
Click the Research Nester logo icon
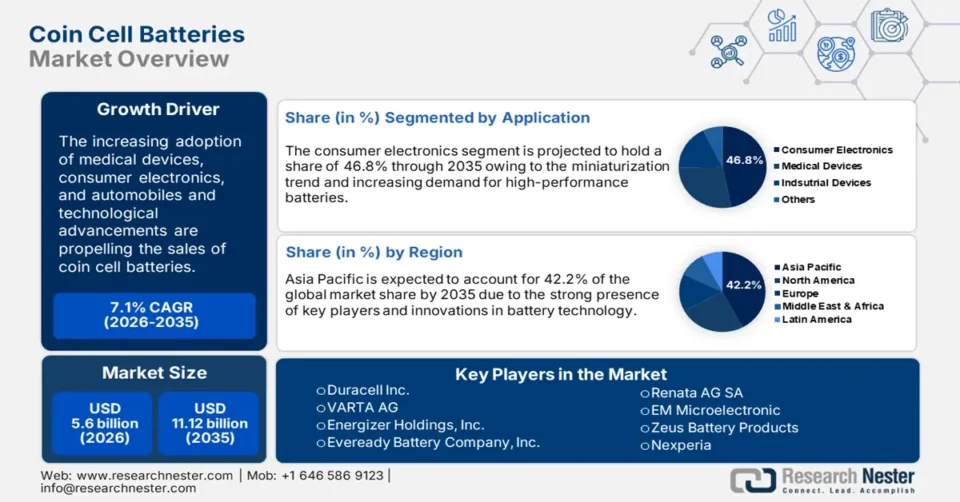[753, 480]
